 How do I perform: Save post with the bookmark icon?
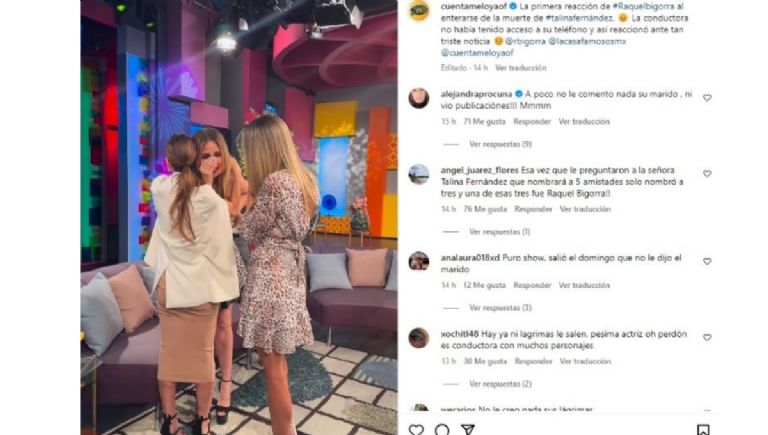(703, 430)
